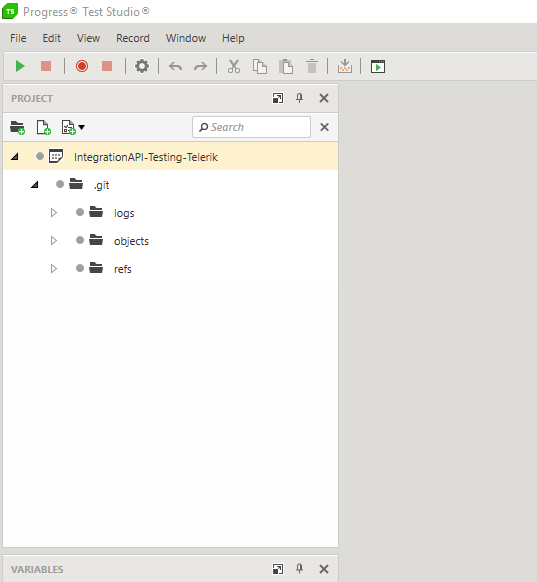
Task: Open the run window icon in toolbar
Action: [378, 67]
